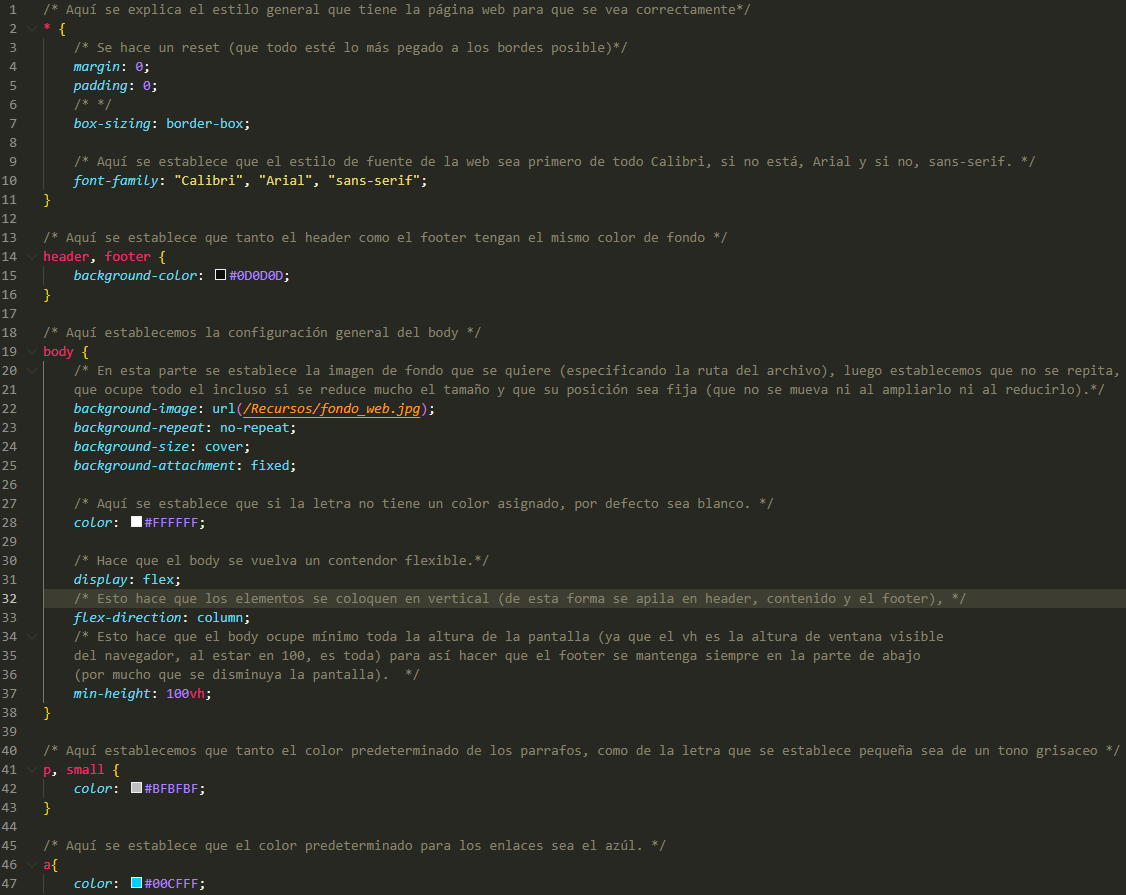This screenshot has height=895, width=1126.
Task: Click the "Calibri" font string
Action: [208, 180]
